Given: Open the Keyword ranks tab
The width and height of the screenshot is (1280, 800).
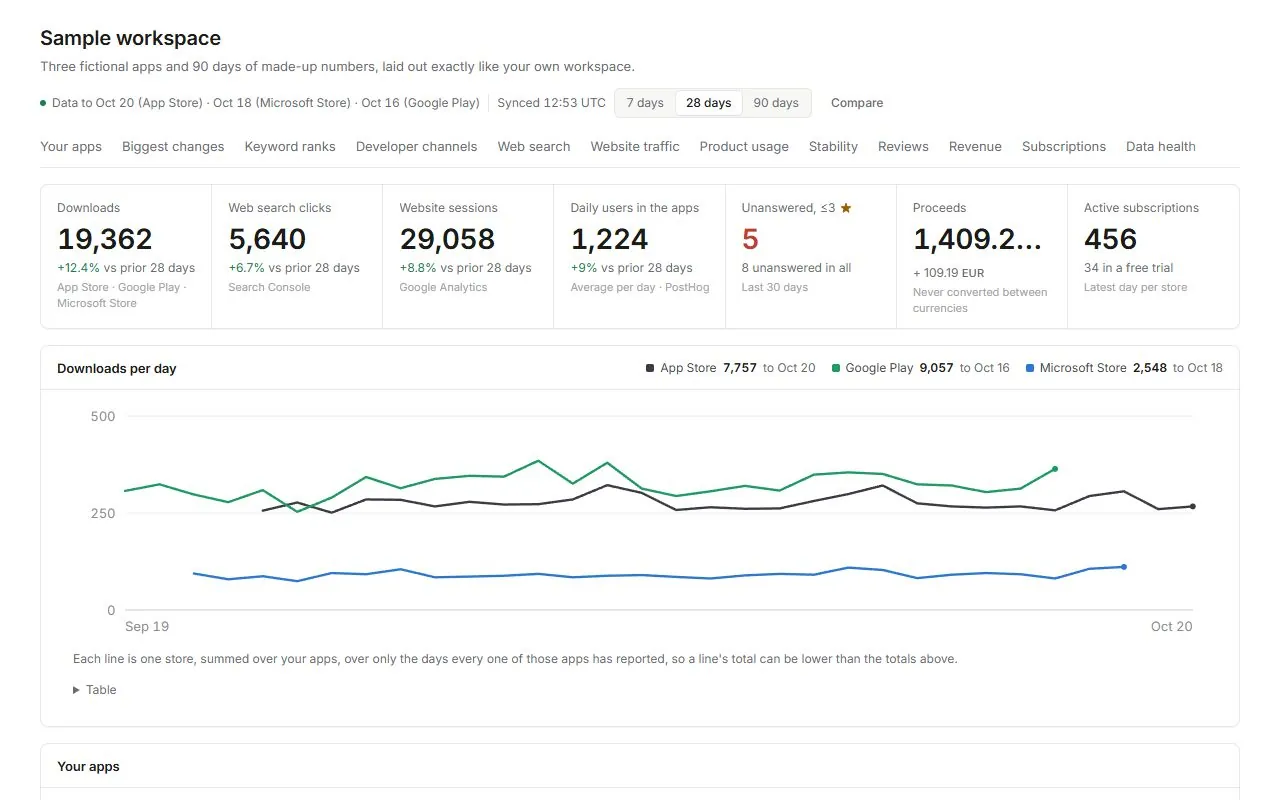Looking at the screenshot, I should point(290,146).
